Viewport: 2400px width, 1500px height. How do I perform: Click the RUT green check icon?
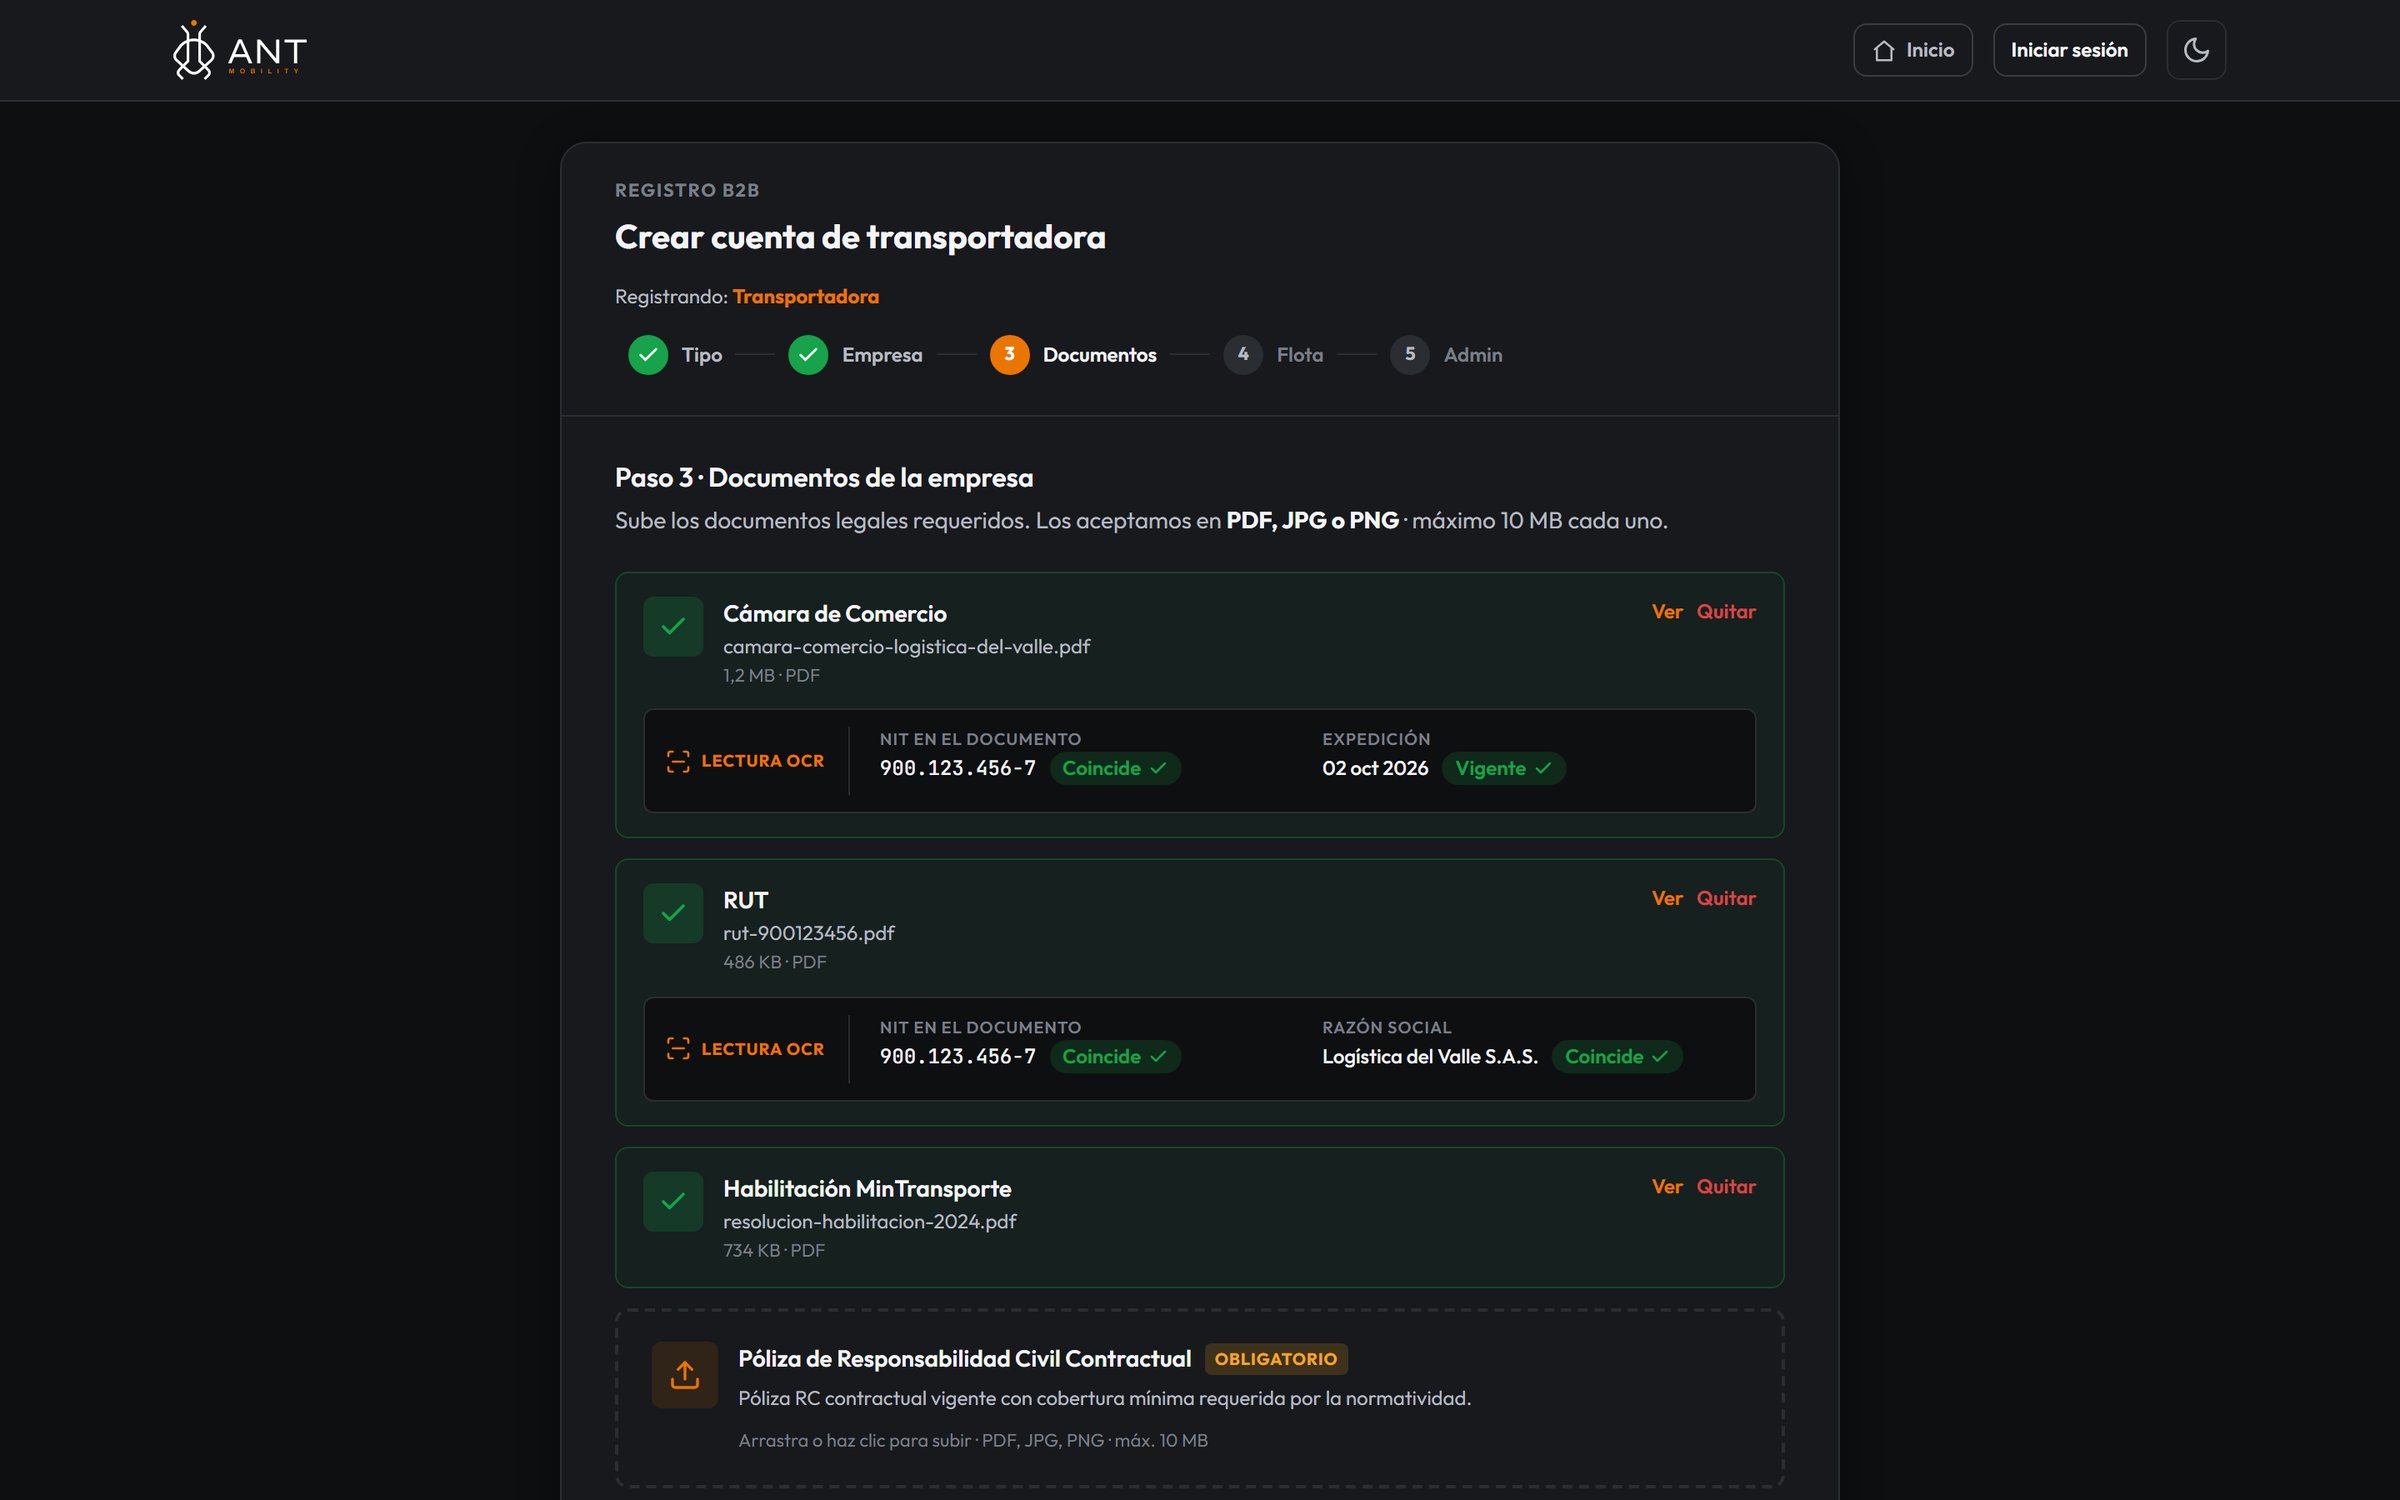click(673, 913)
